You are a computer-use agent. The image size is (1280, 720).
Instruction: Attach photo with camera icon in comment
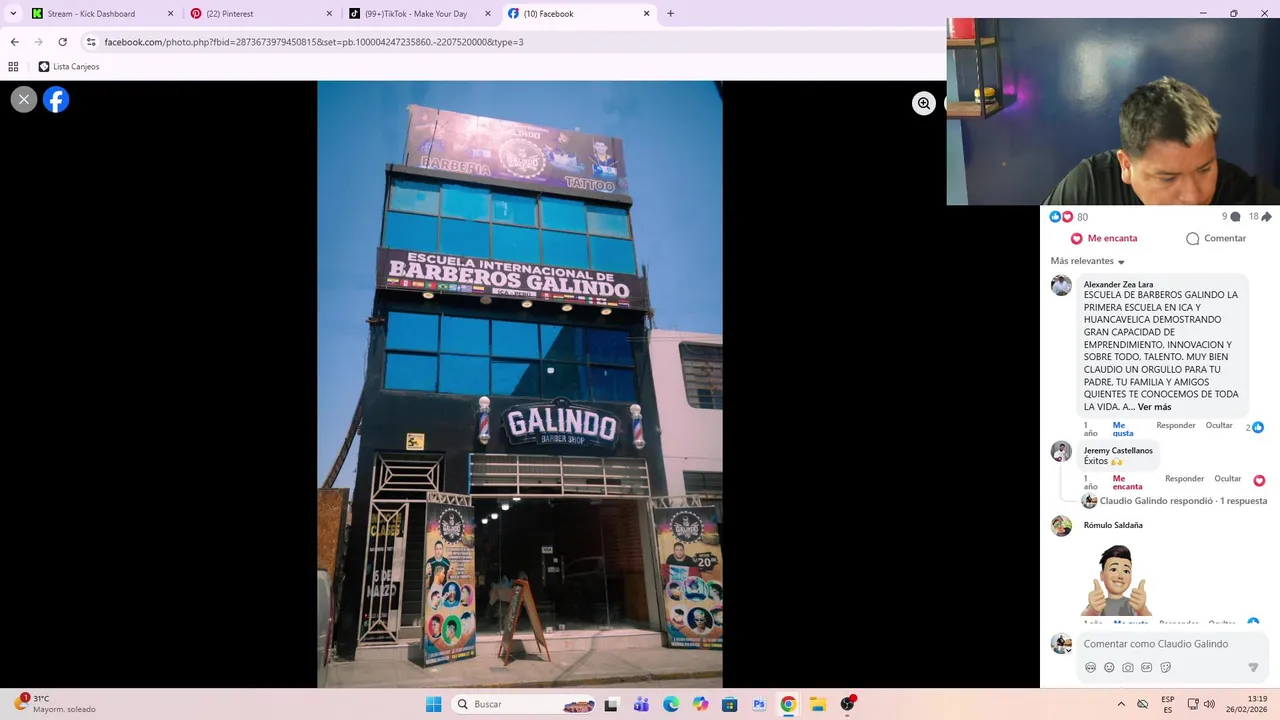1128,667
